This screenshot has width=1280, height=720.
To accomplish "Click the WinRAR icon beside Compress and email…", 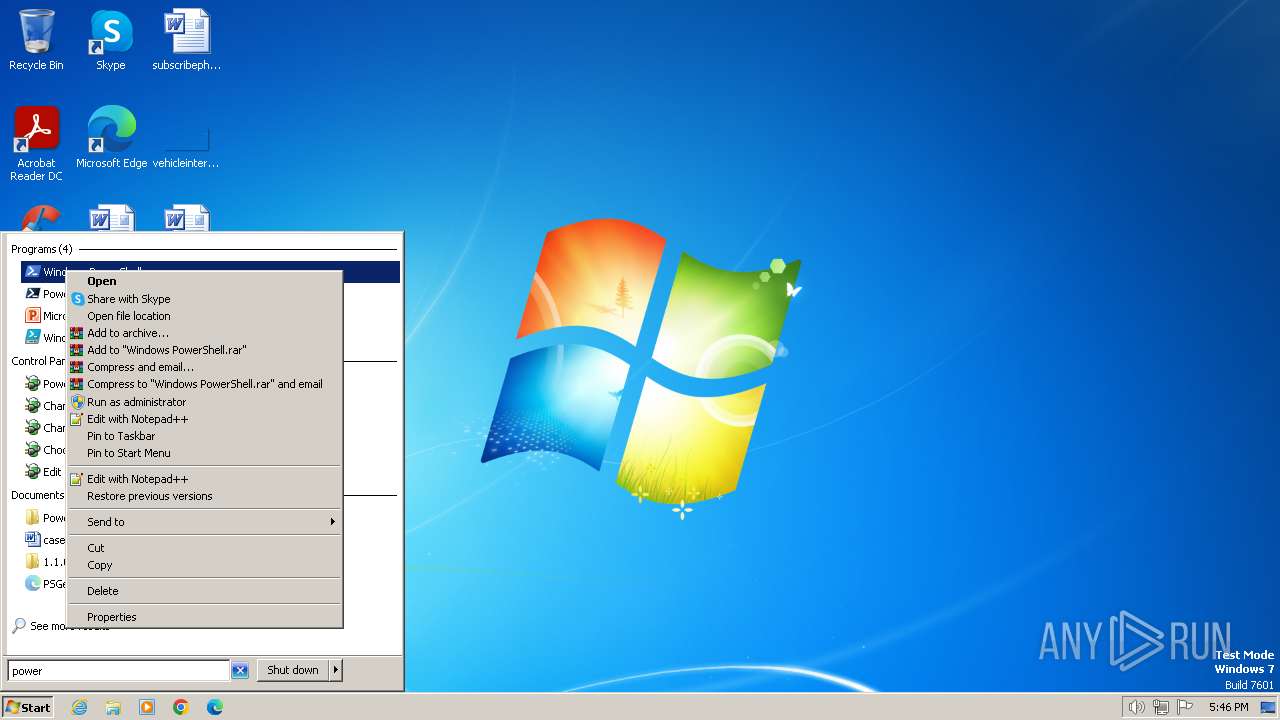I will [77, 367].
